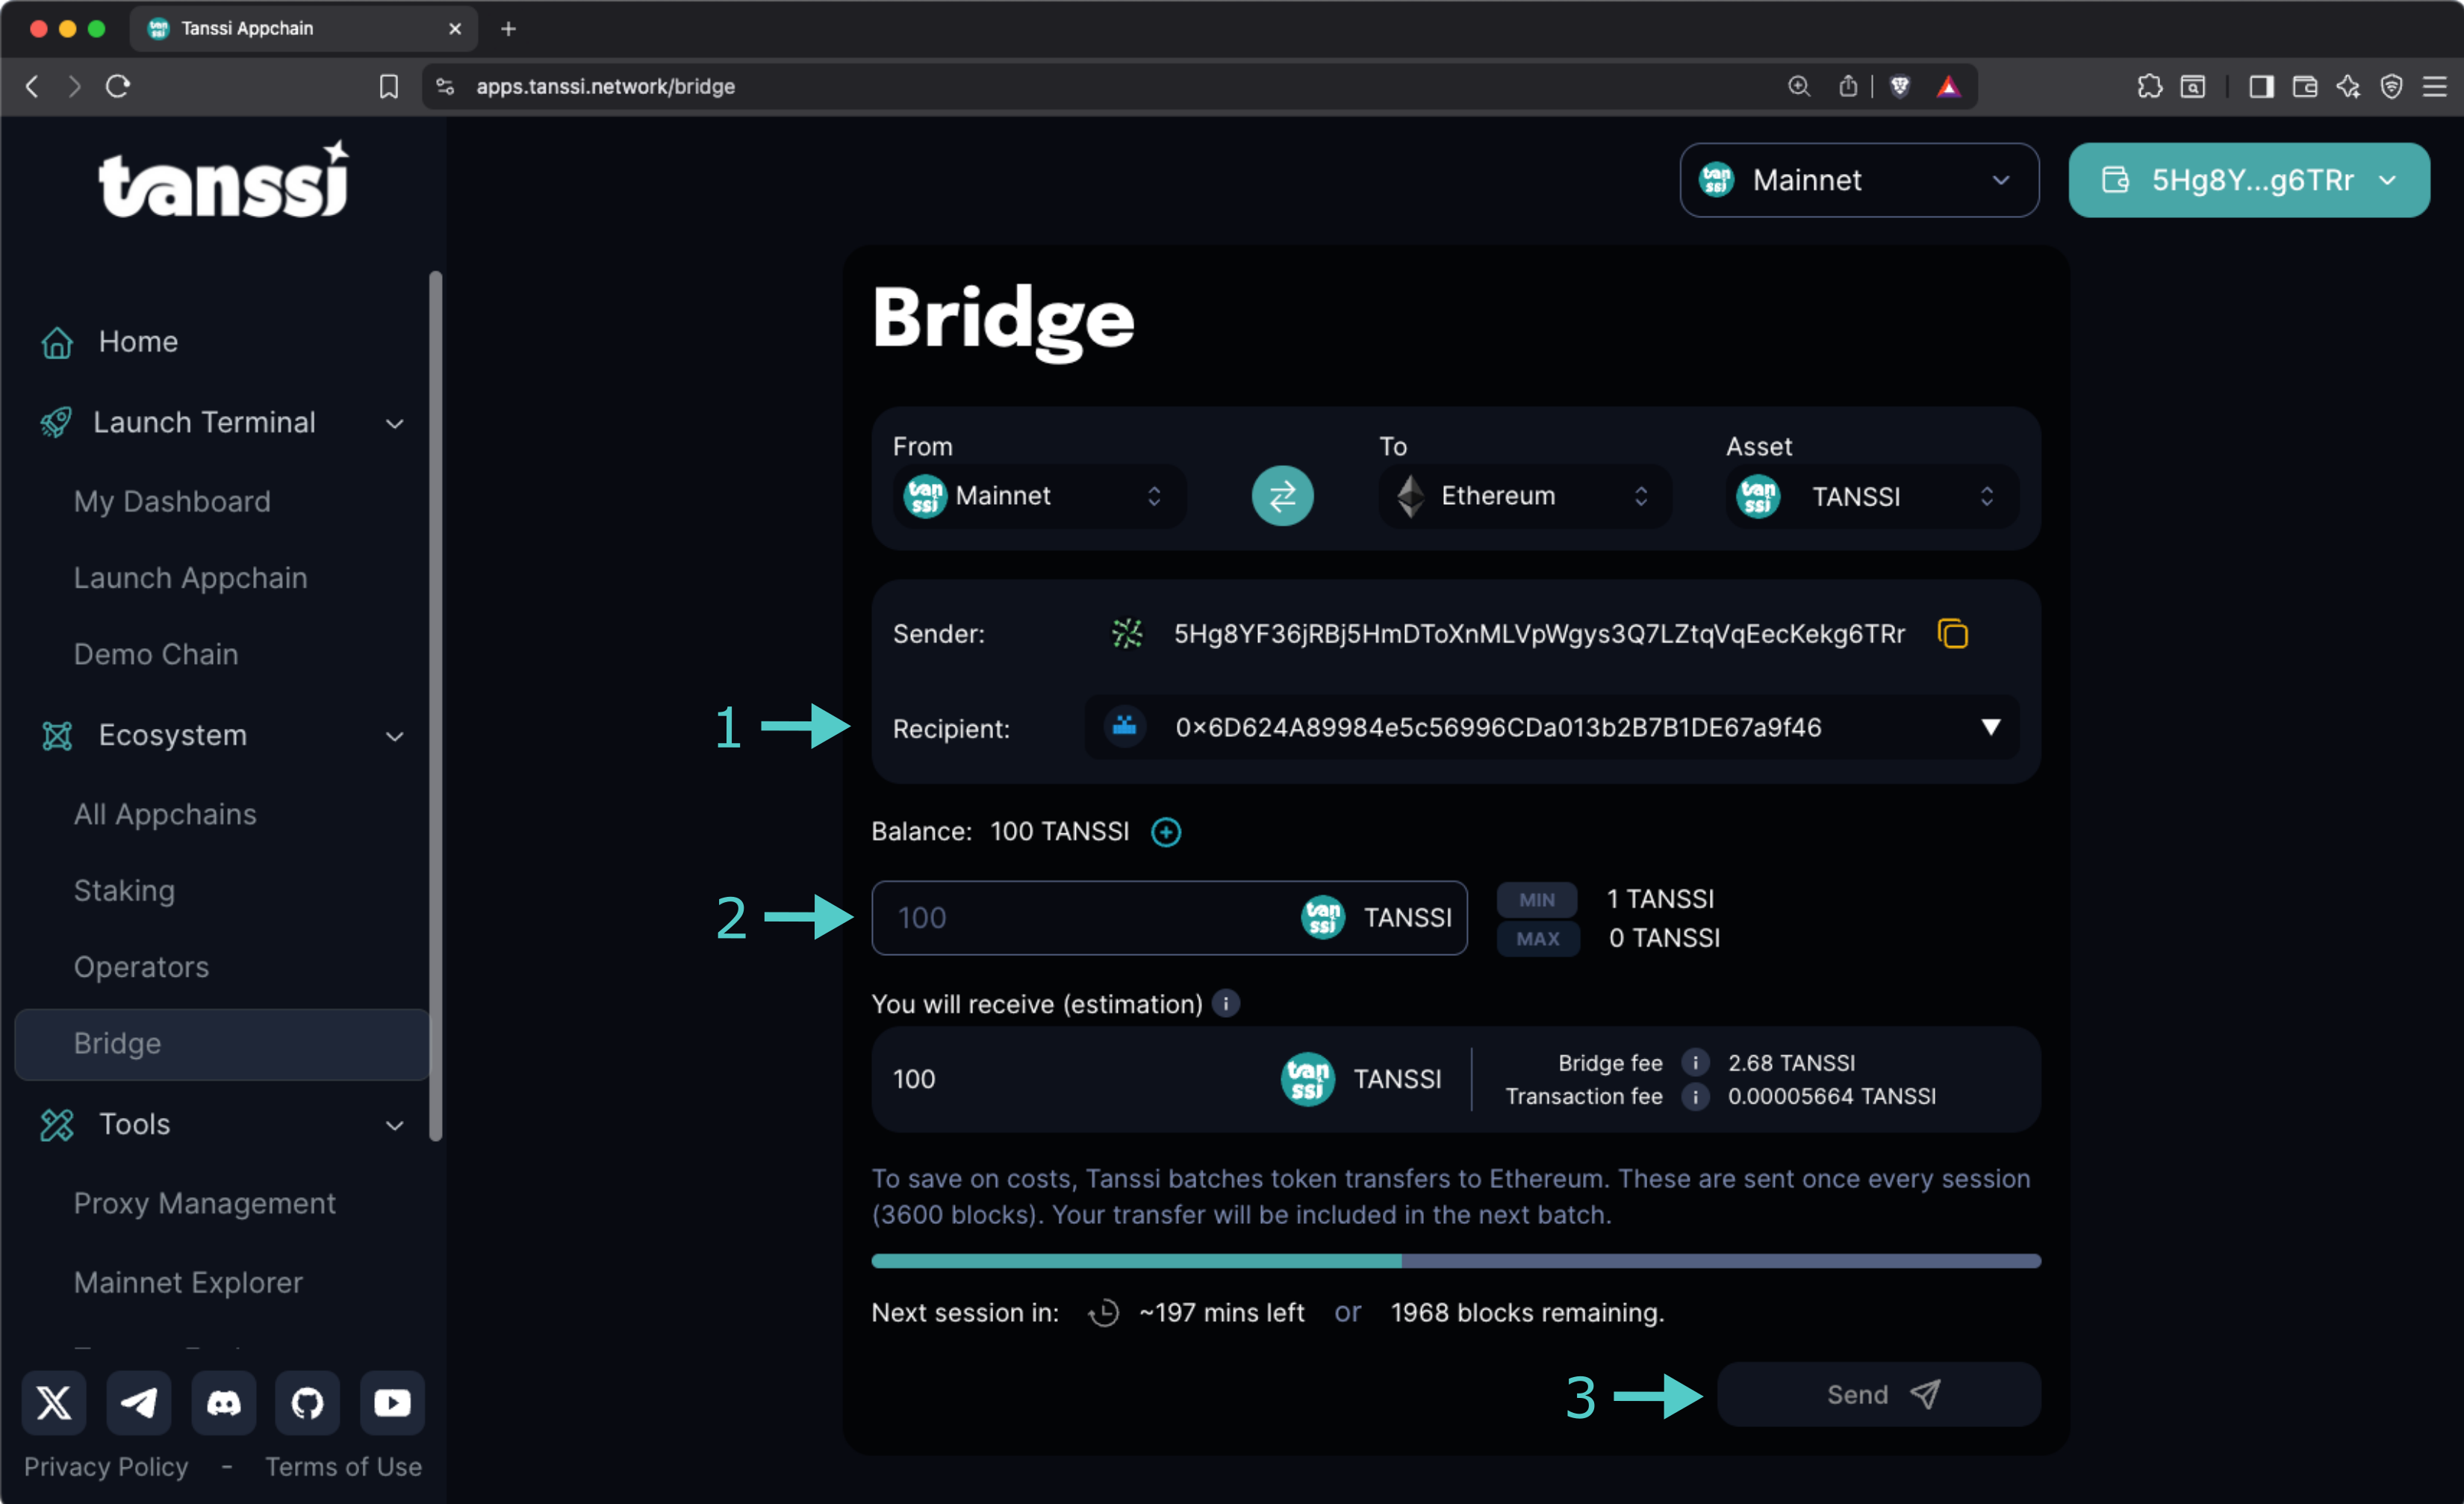2464x1504 pixels.
Task: Reload the page with refresh icon
Action: click(x=118, y=86)
